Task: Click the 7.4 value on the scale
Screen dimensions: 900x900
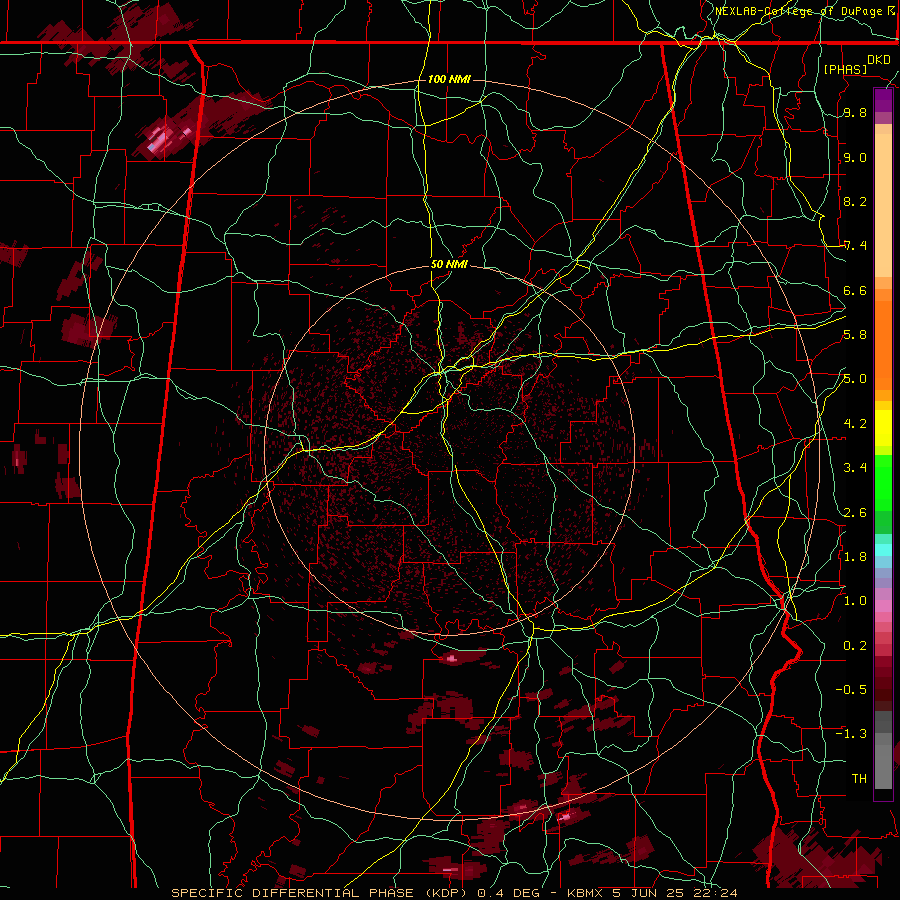Action: click(x=855, y=246)
